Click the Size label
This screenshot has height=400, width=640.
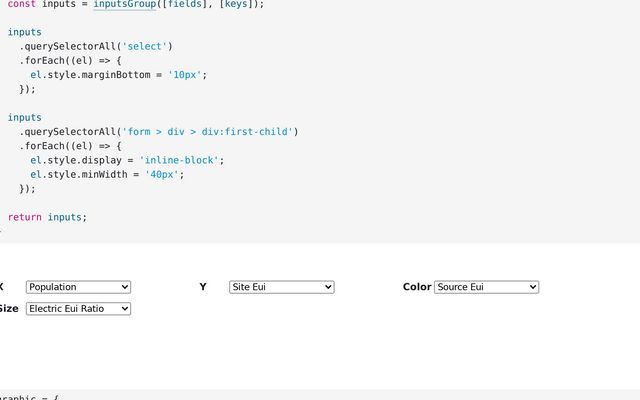pyautogui.click(x=9, y=309)
